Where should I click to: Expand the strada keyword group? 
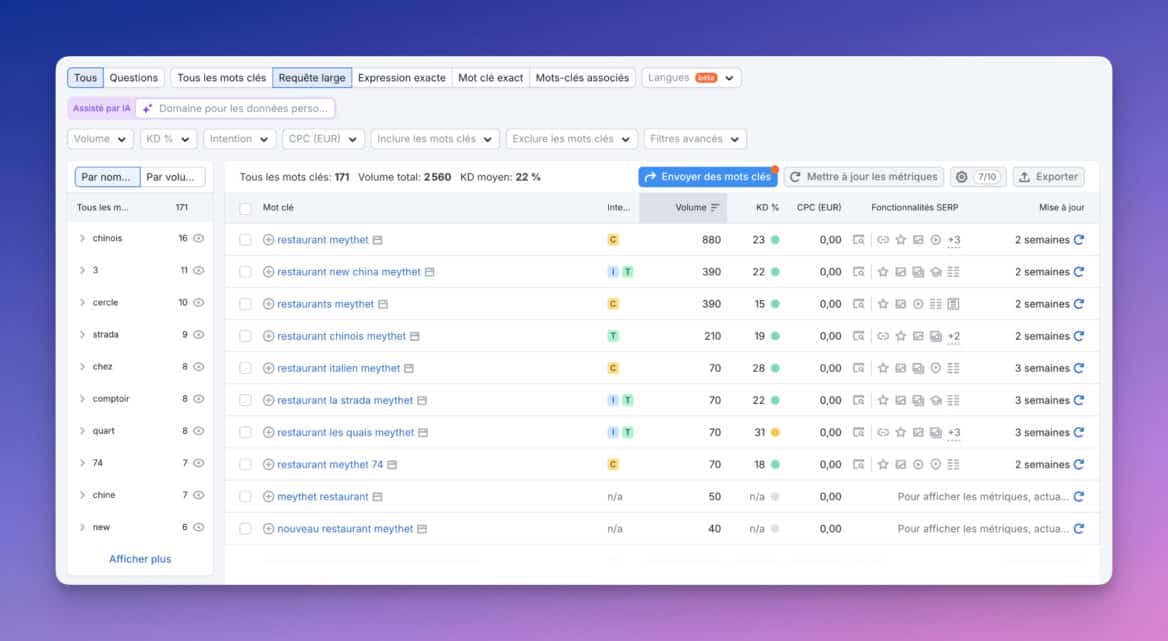tap(82, 334)
